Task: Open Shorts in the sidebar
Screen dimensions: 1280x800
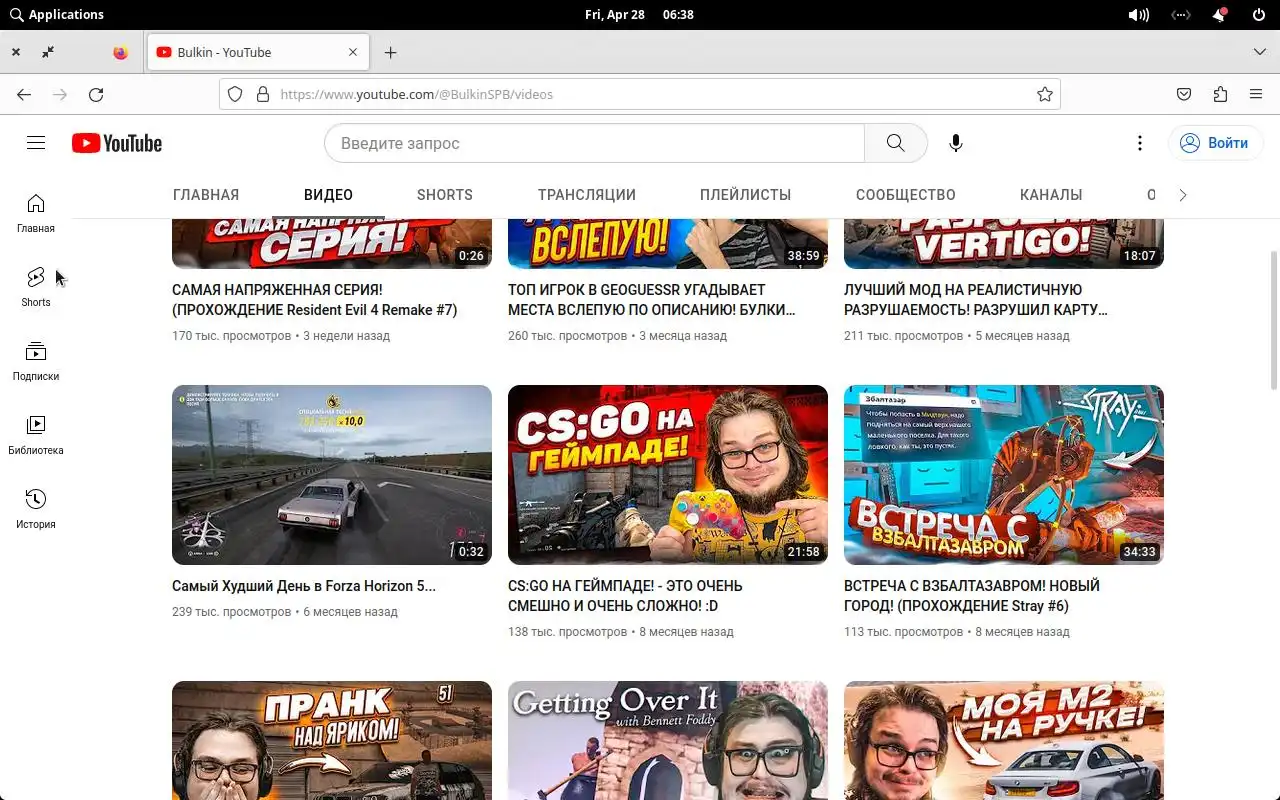Action: pos(36,288)
